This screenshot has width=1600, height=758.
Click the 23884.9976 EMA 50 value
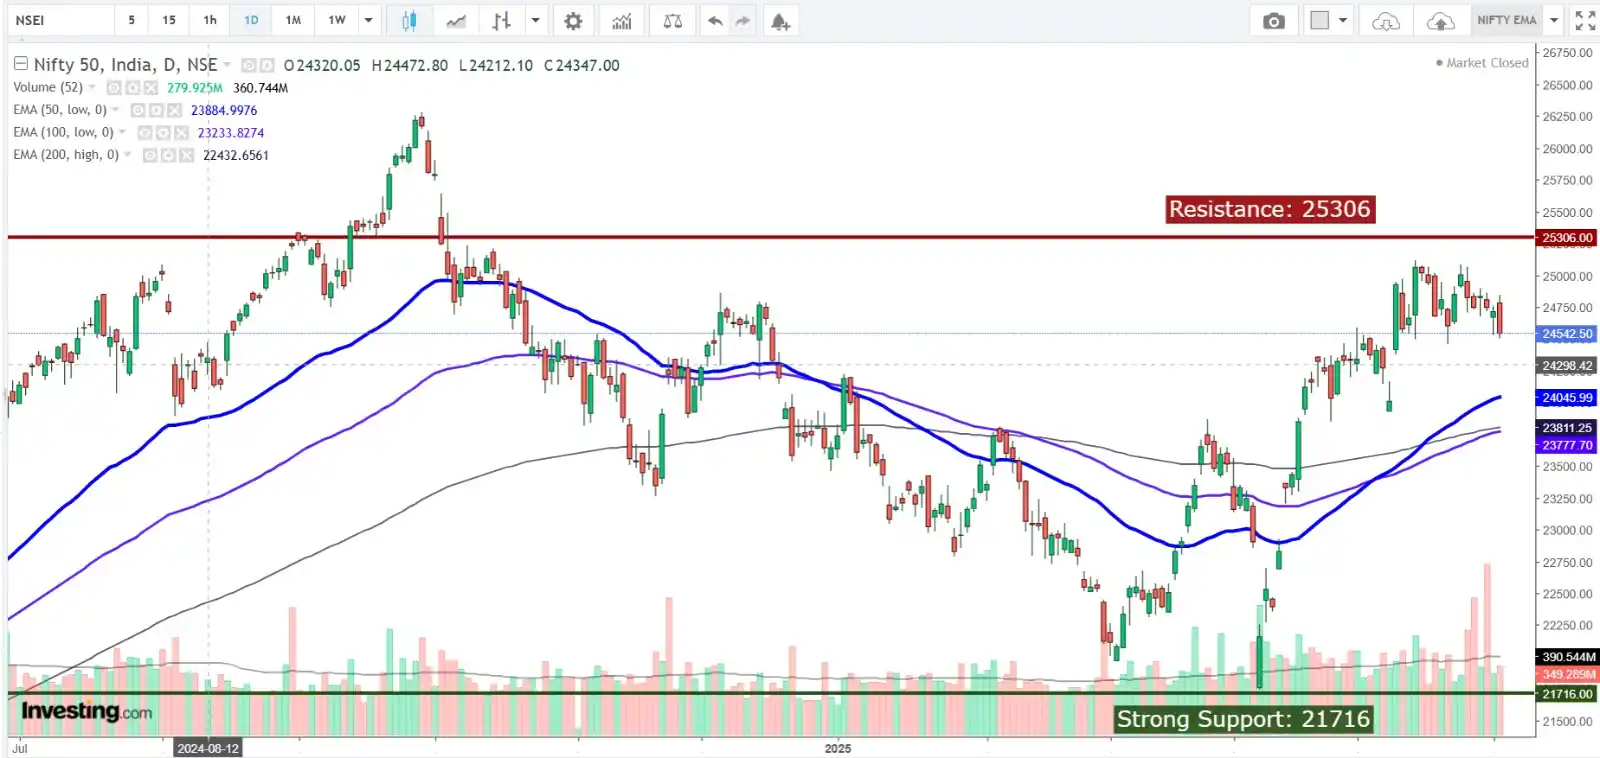point(224,110)
